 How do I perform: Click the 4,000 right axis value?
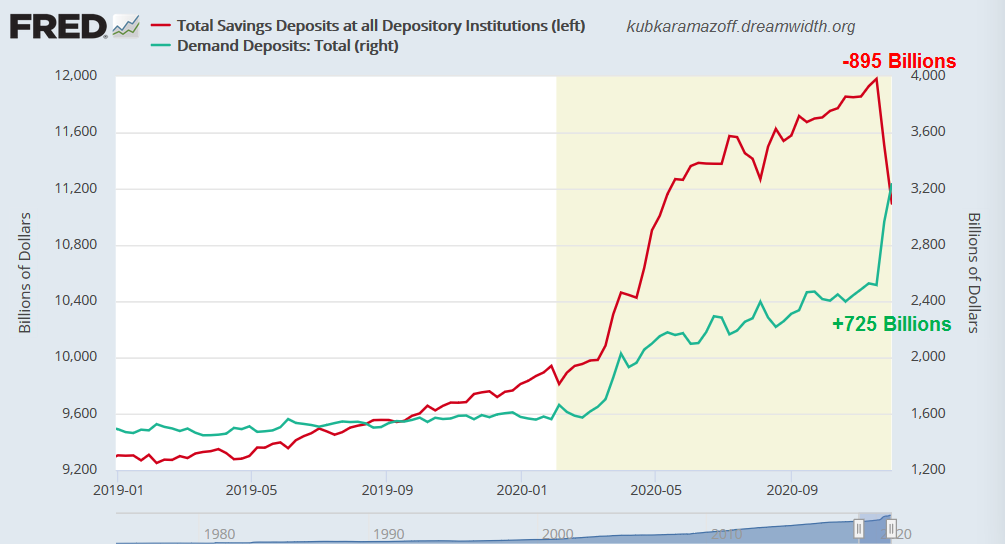click(920, 76)
